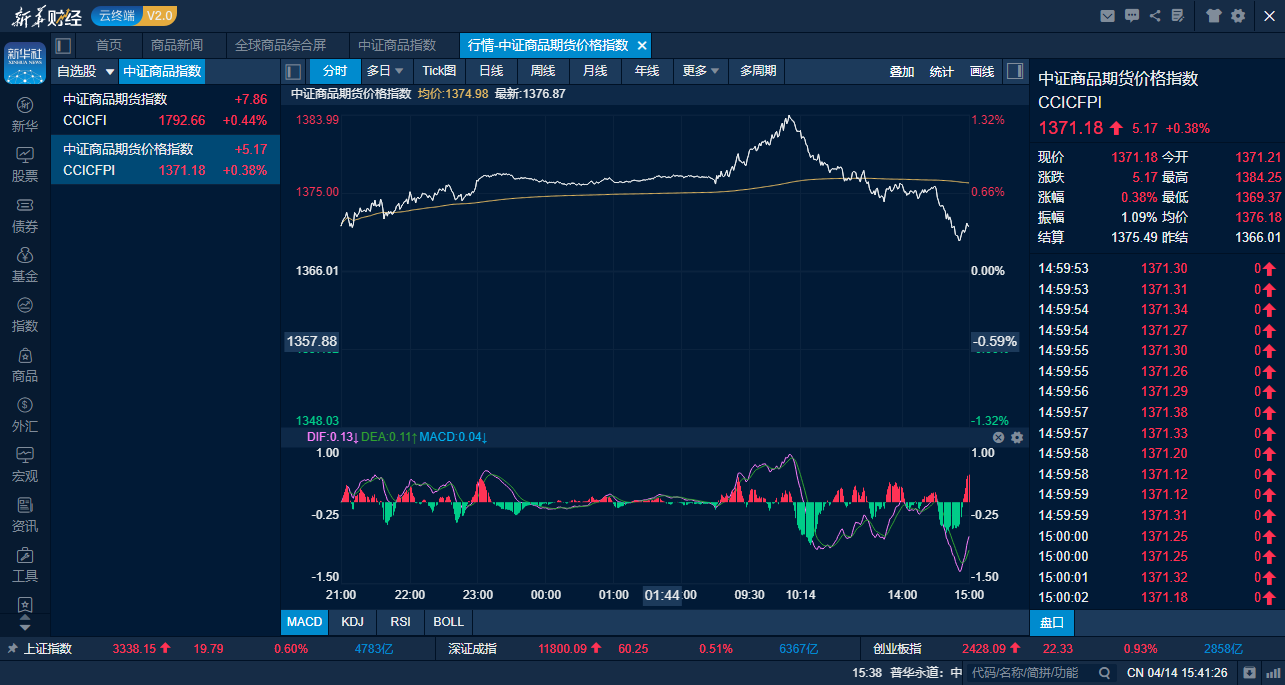Viewport: 1285px width, 685px height.
Task: Open MACD indicator settings gear icon
Action: coord(1017,437)
